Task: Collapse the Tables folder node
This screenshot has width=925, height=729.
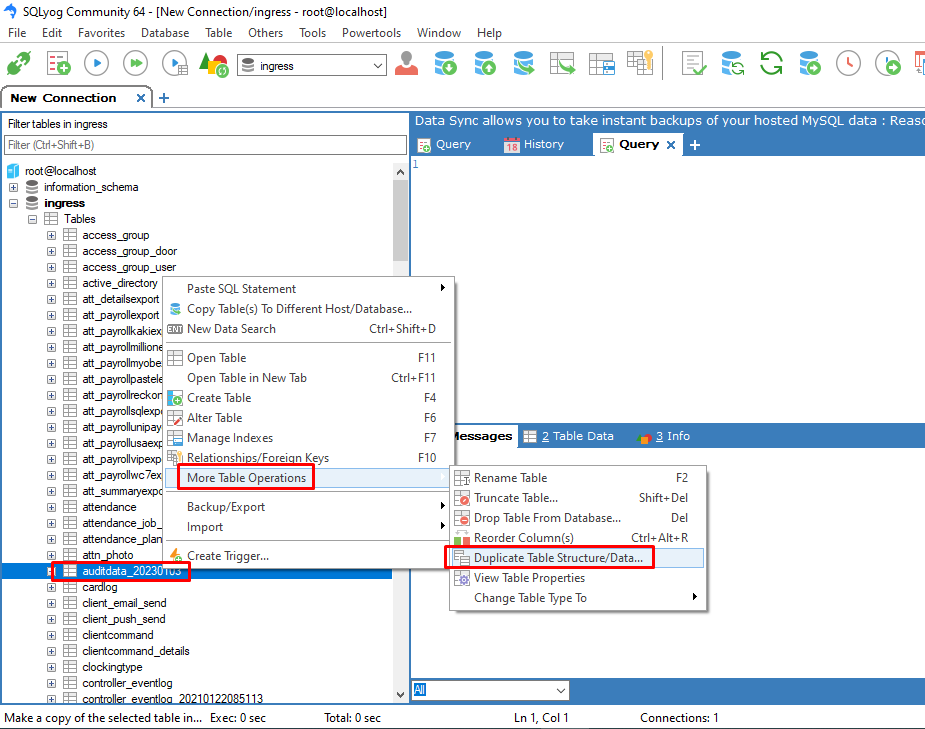Action: [x=32, y=219]
